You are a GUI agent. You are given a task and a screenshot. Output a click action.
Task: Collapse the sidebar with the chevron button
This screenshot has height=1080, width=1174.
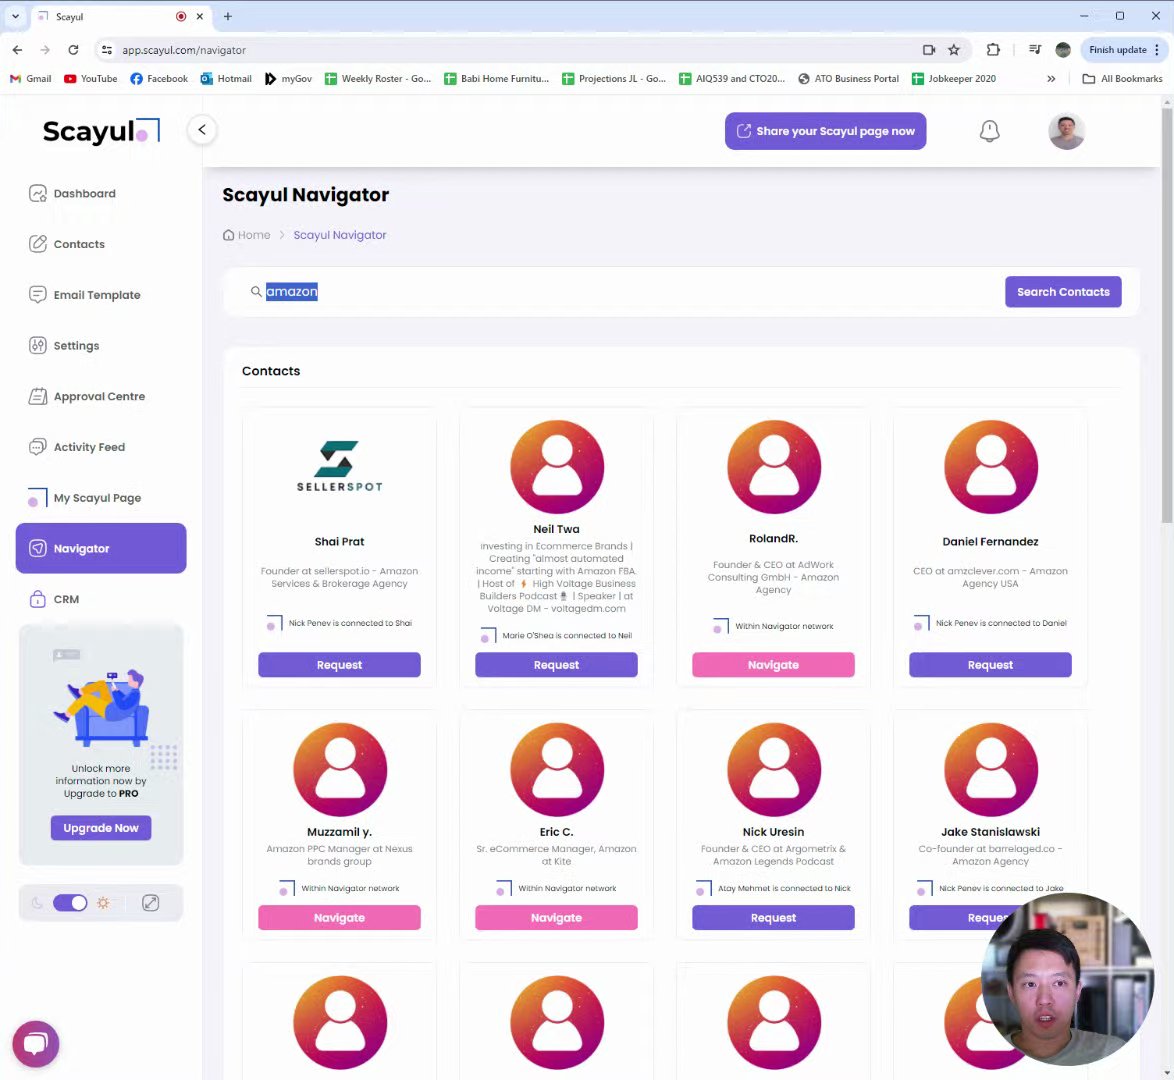coord(201,130)
